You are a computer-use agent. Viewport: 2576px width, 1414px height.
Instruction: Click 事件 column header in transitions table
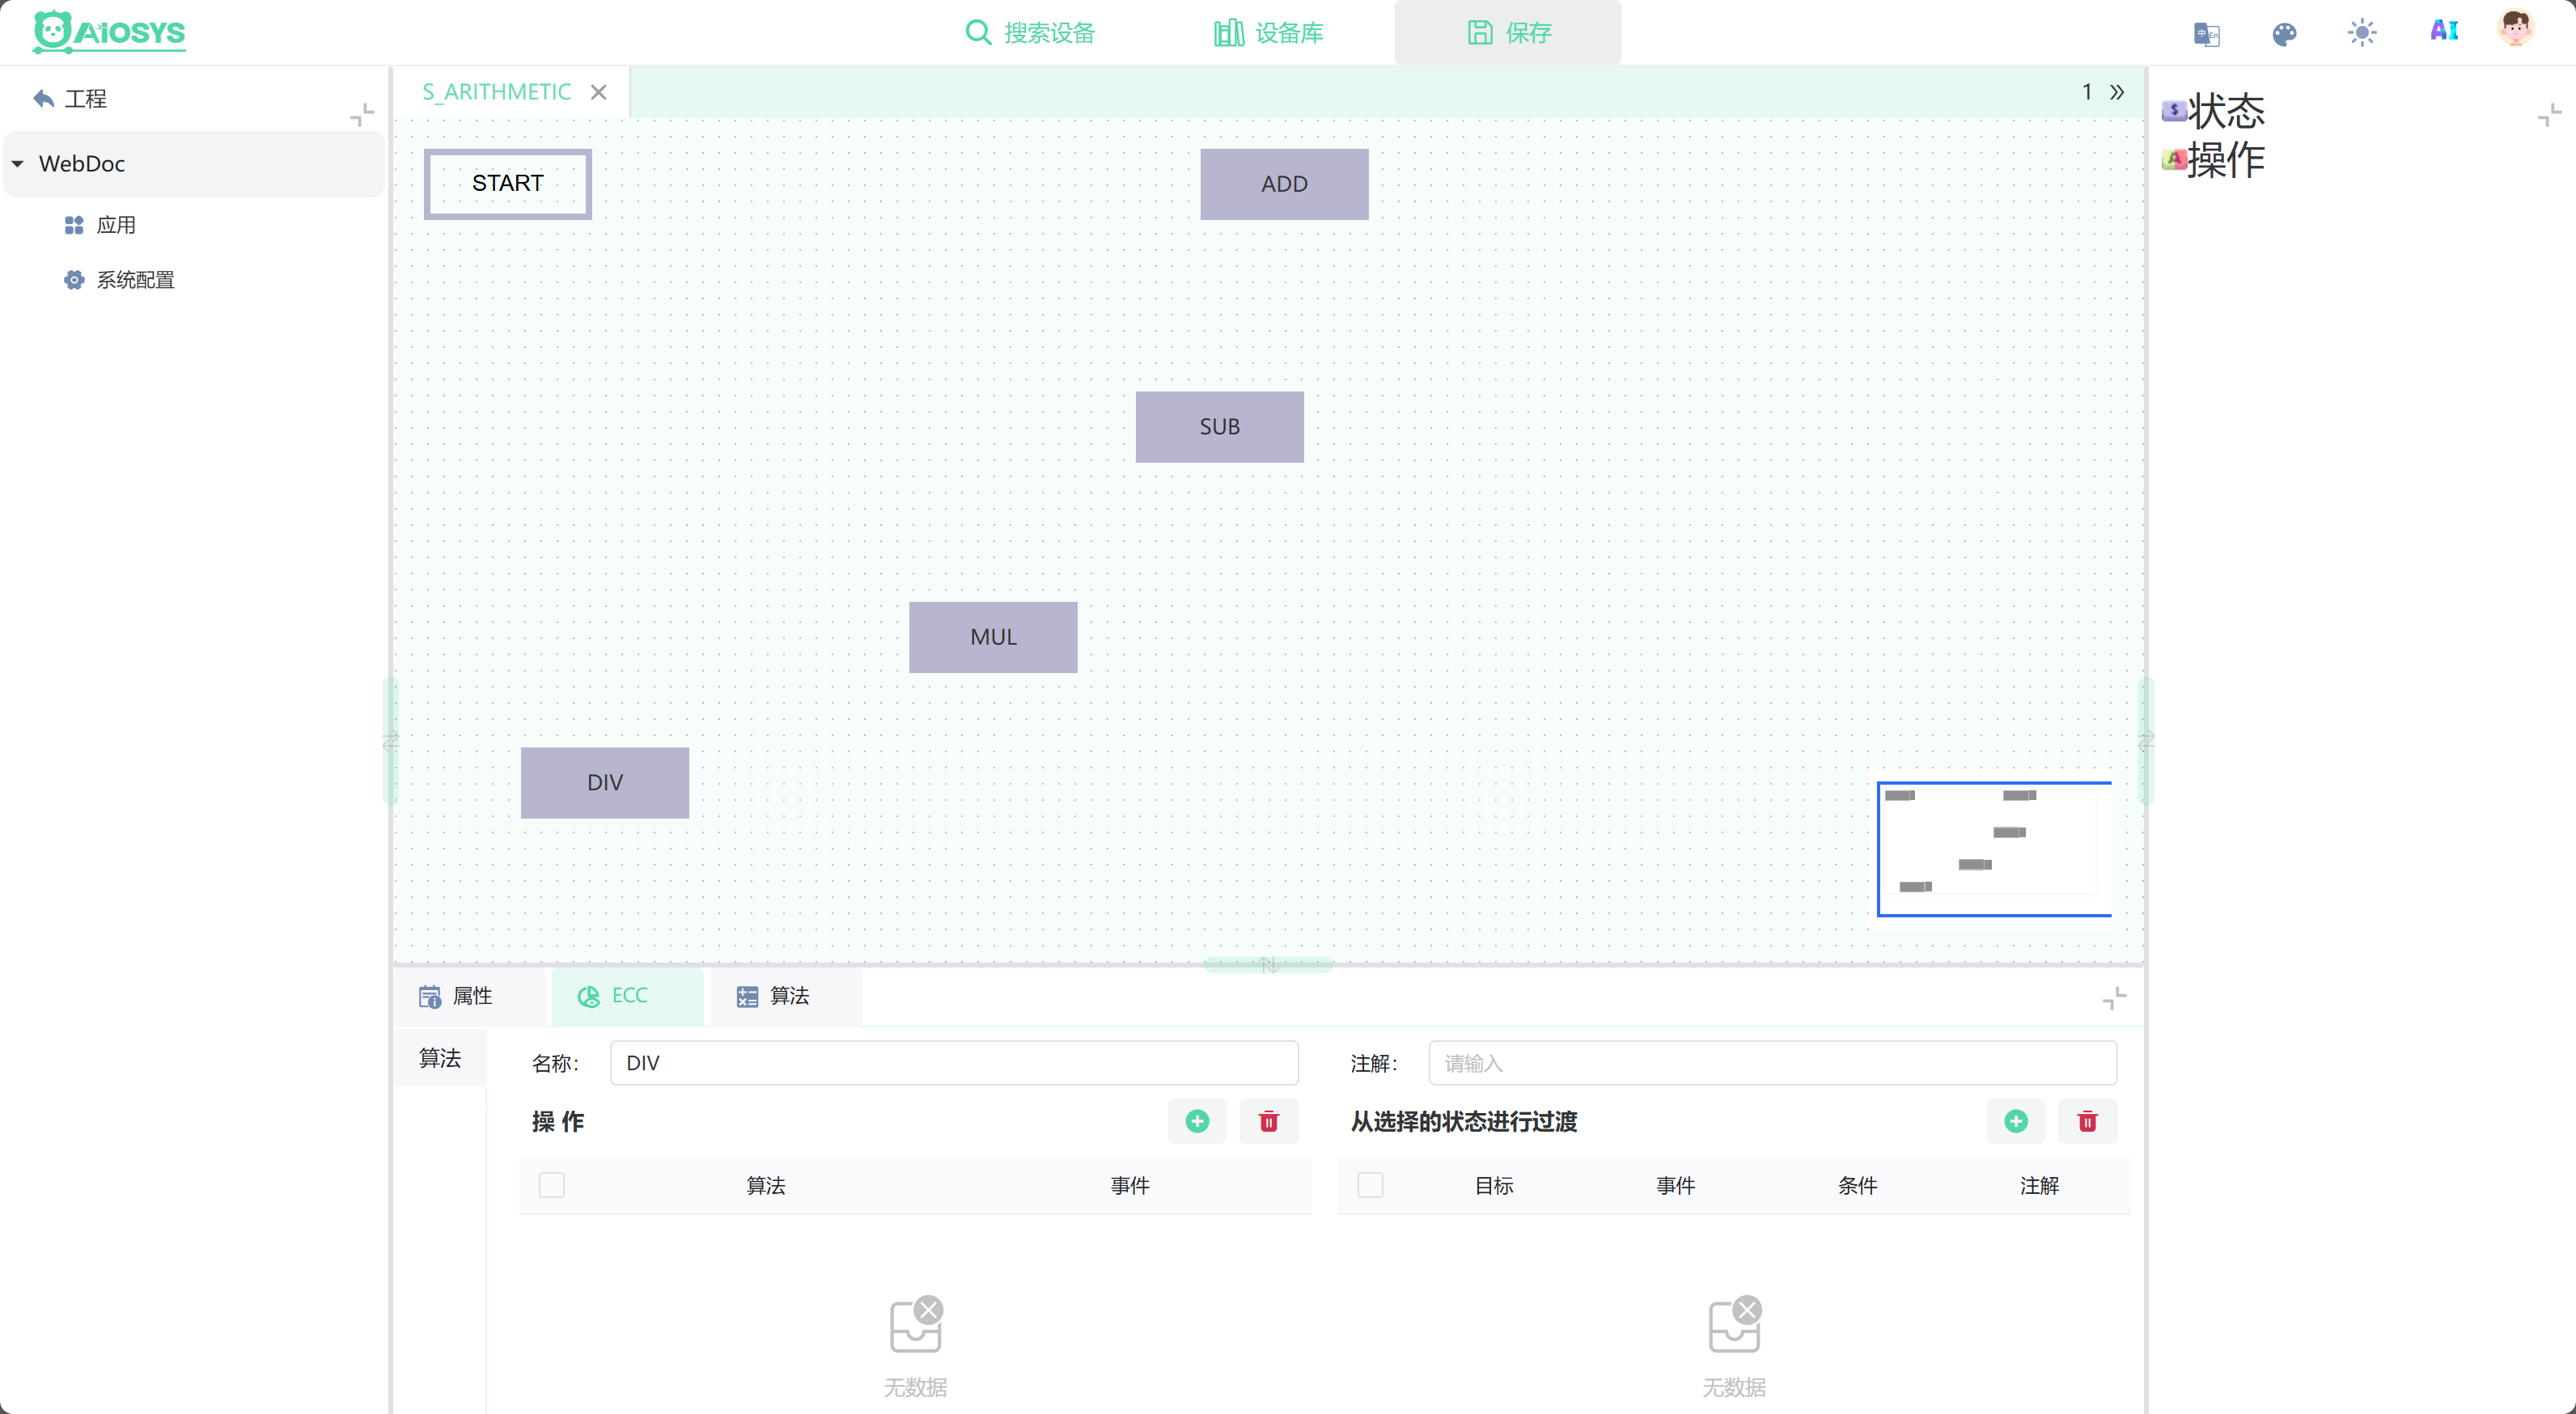pos(1675,1186)
